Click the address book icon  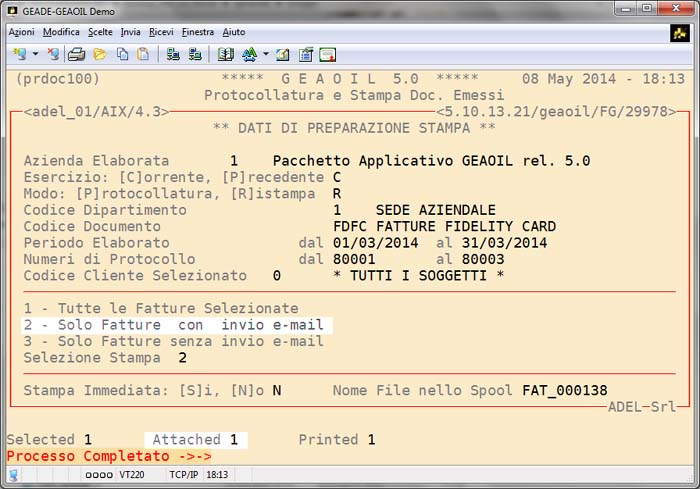(x=226, y=54)
